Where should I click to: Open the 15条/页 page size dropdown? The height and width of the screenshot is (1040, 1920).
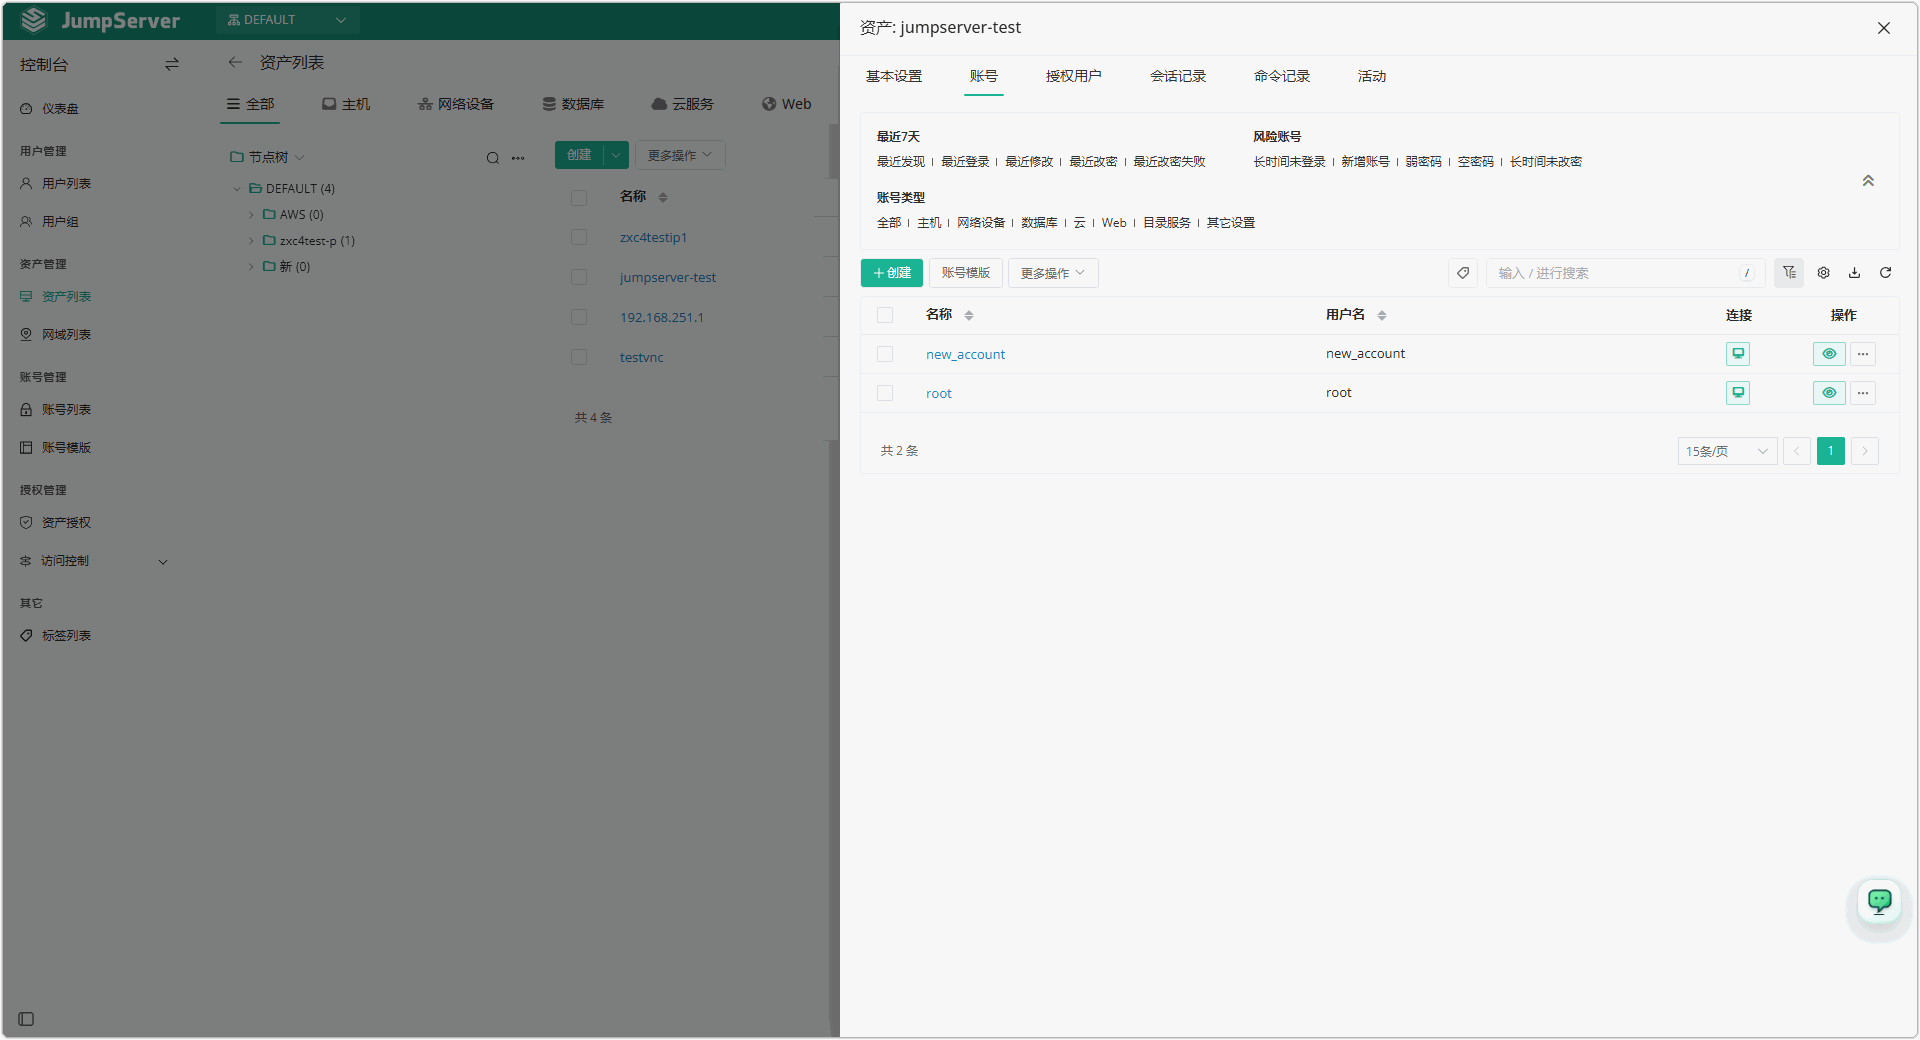coord(1727,451)
